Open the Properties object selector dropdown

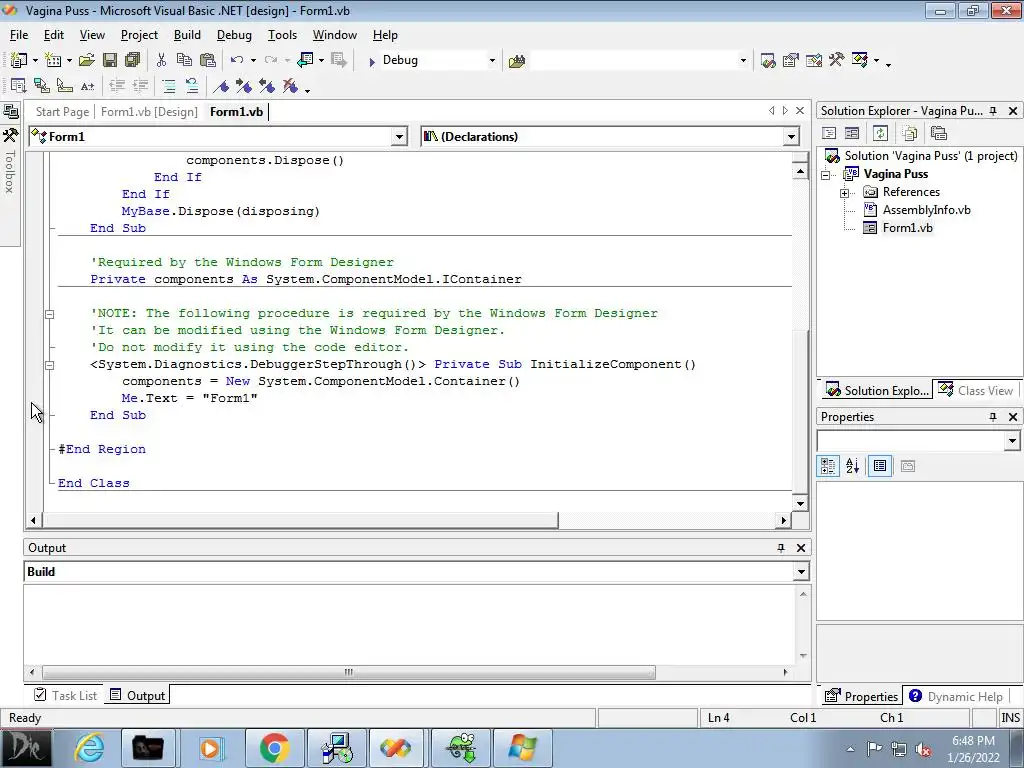click(x=1012, y=441)
